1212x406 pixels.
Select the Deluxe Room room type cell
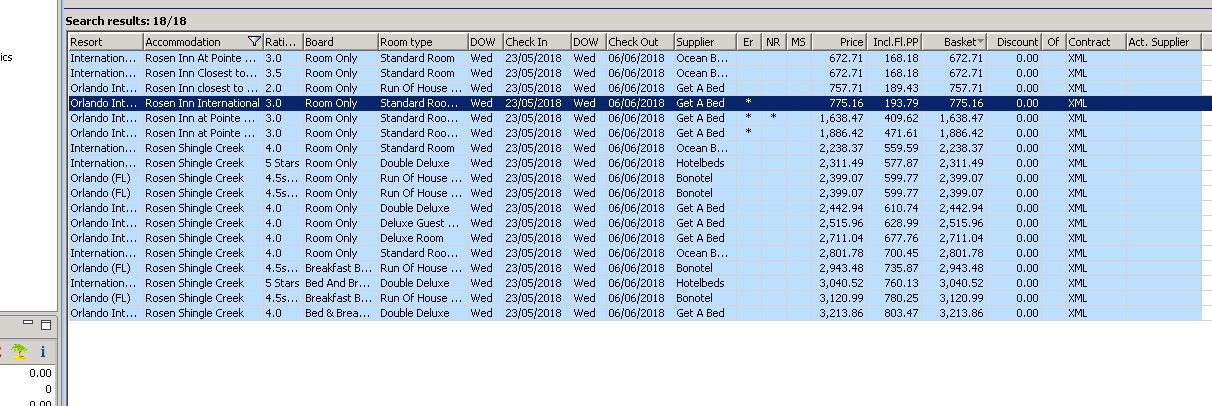422,238
